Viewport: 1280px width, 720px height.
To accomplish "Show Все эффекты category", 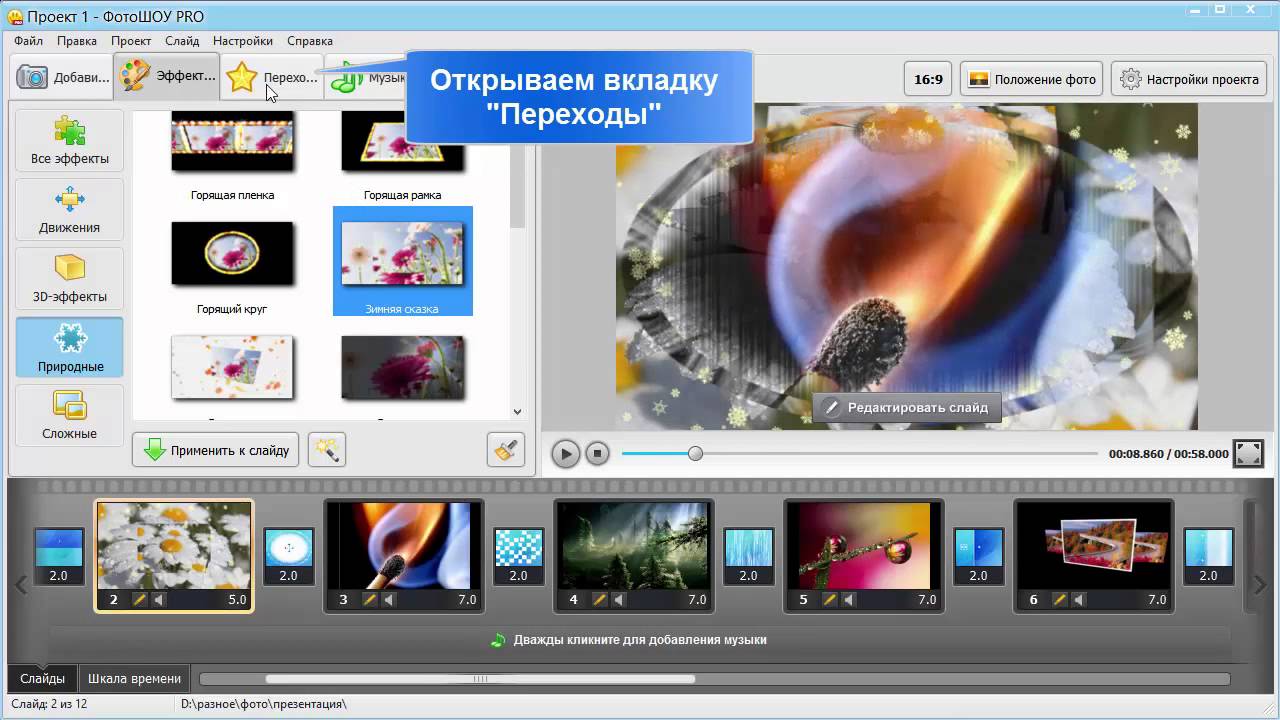I will [70, 140].
